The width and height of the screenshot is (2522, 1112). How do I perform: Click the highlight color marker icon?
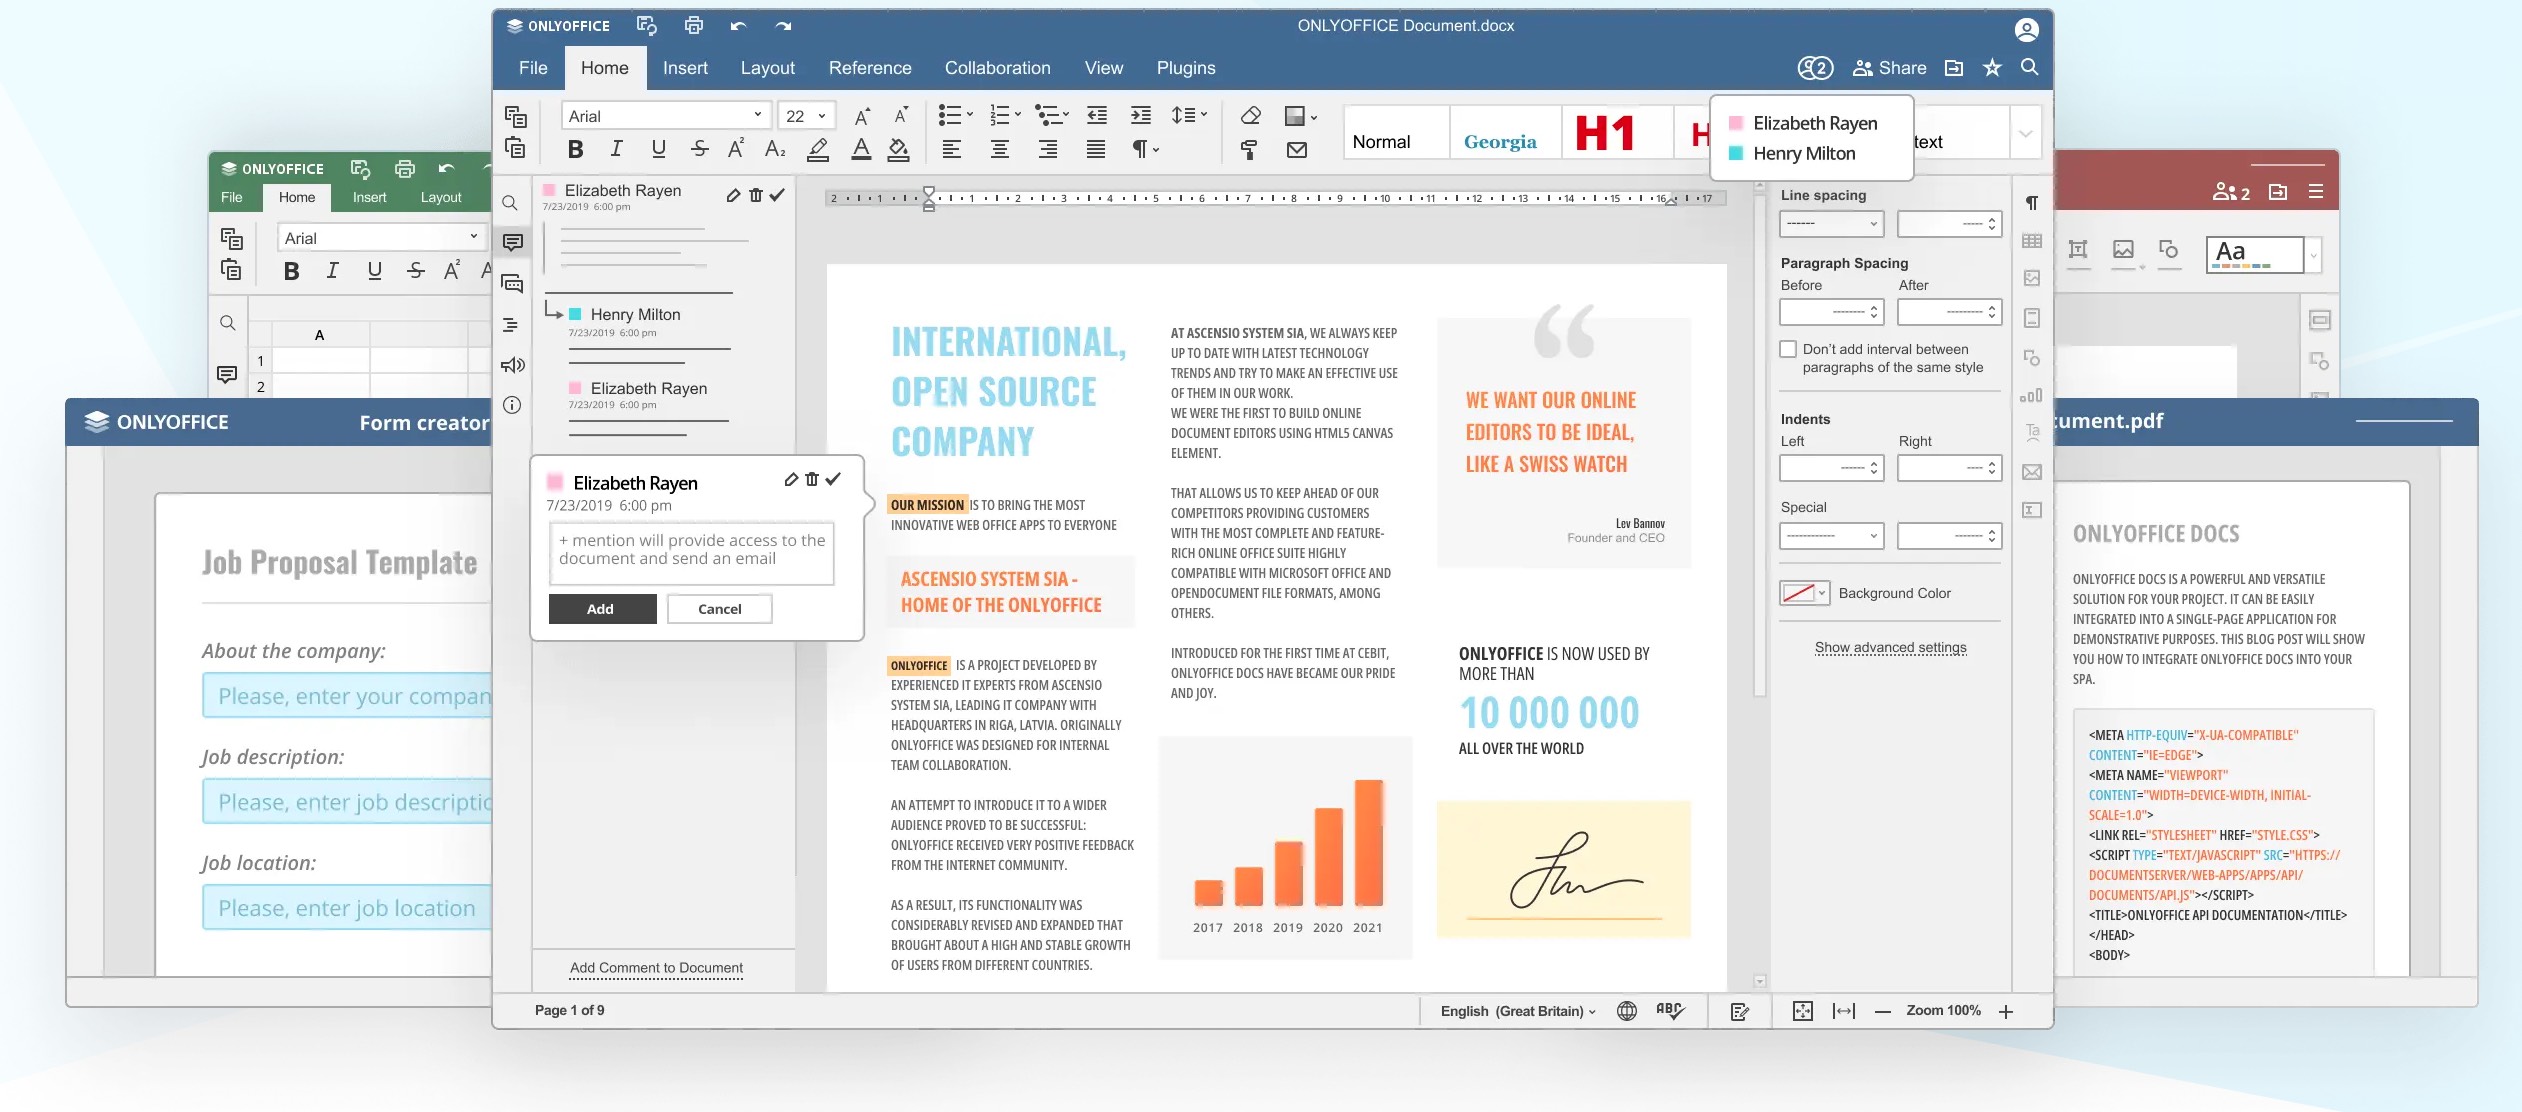click(x=818, y=150)
